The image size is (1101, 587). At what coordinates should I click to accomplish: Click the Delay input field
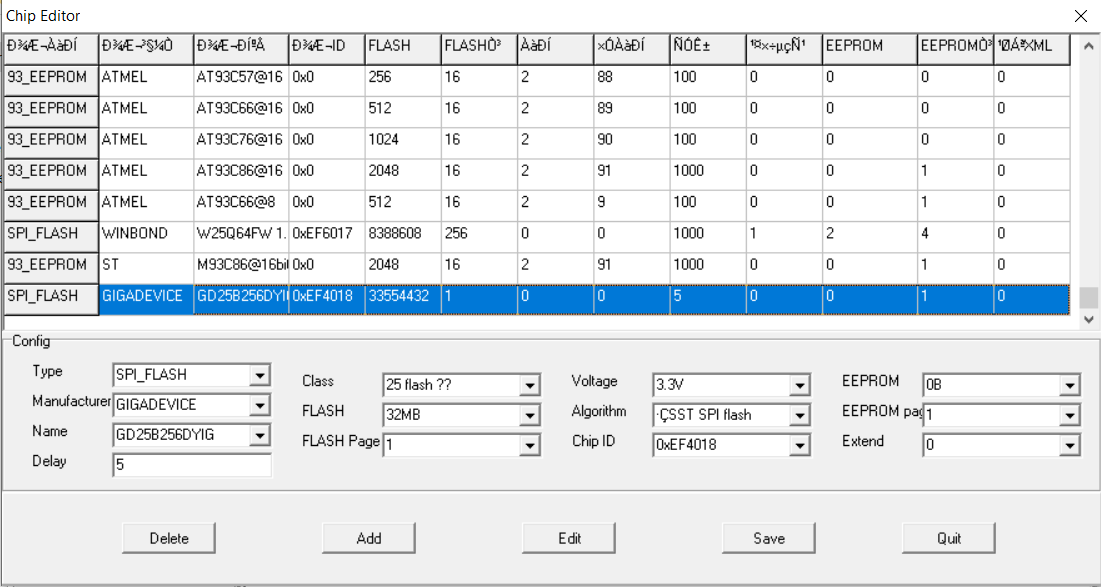click(192, 465)
